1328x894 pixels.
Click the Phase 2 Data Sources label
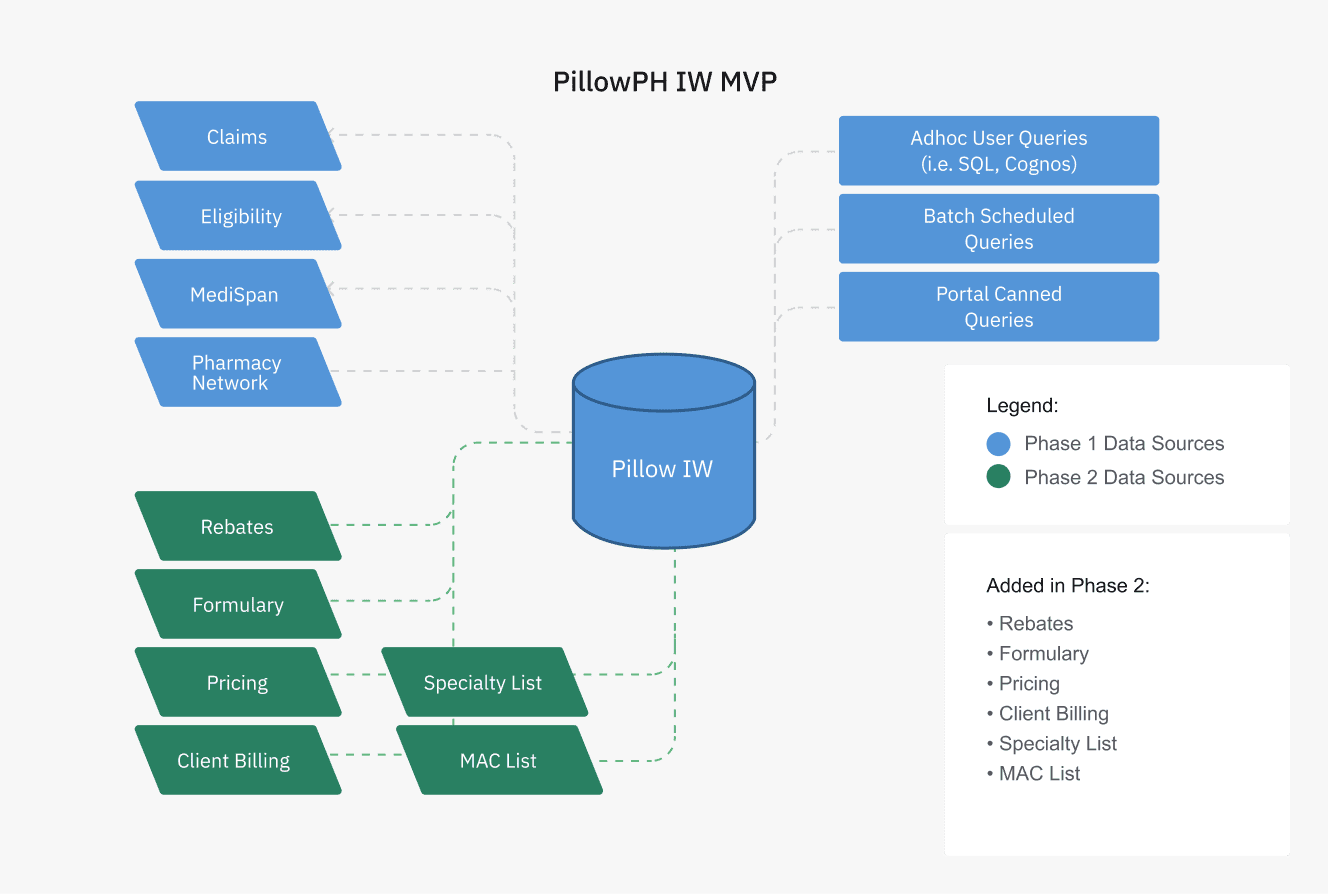(x=1124, y=477)
